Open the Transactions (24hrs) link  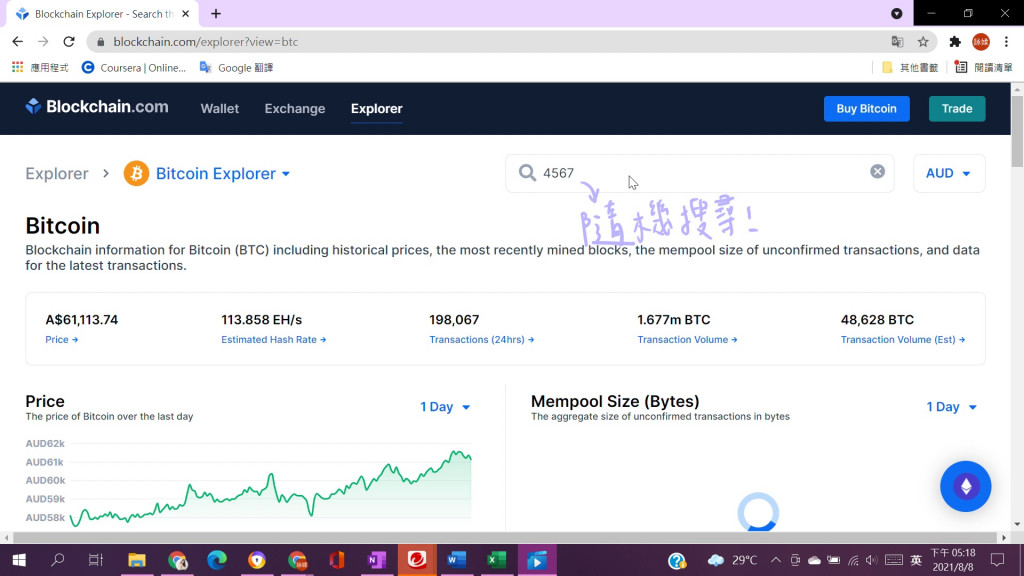pos(481,340)
